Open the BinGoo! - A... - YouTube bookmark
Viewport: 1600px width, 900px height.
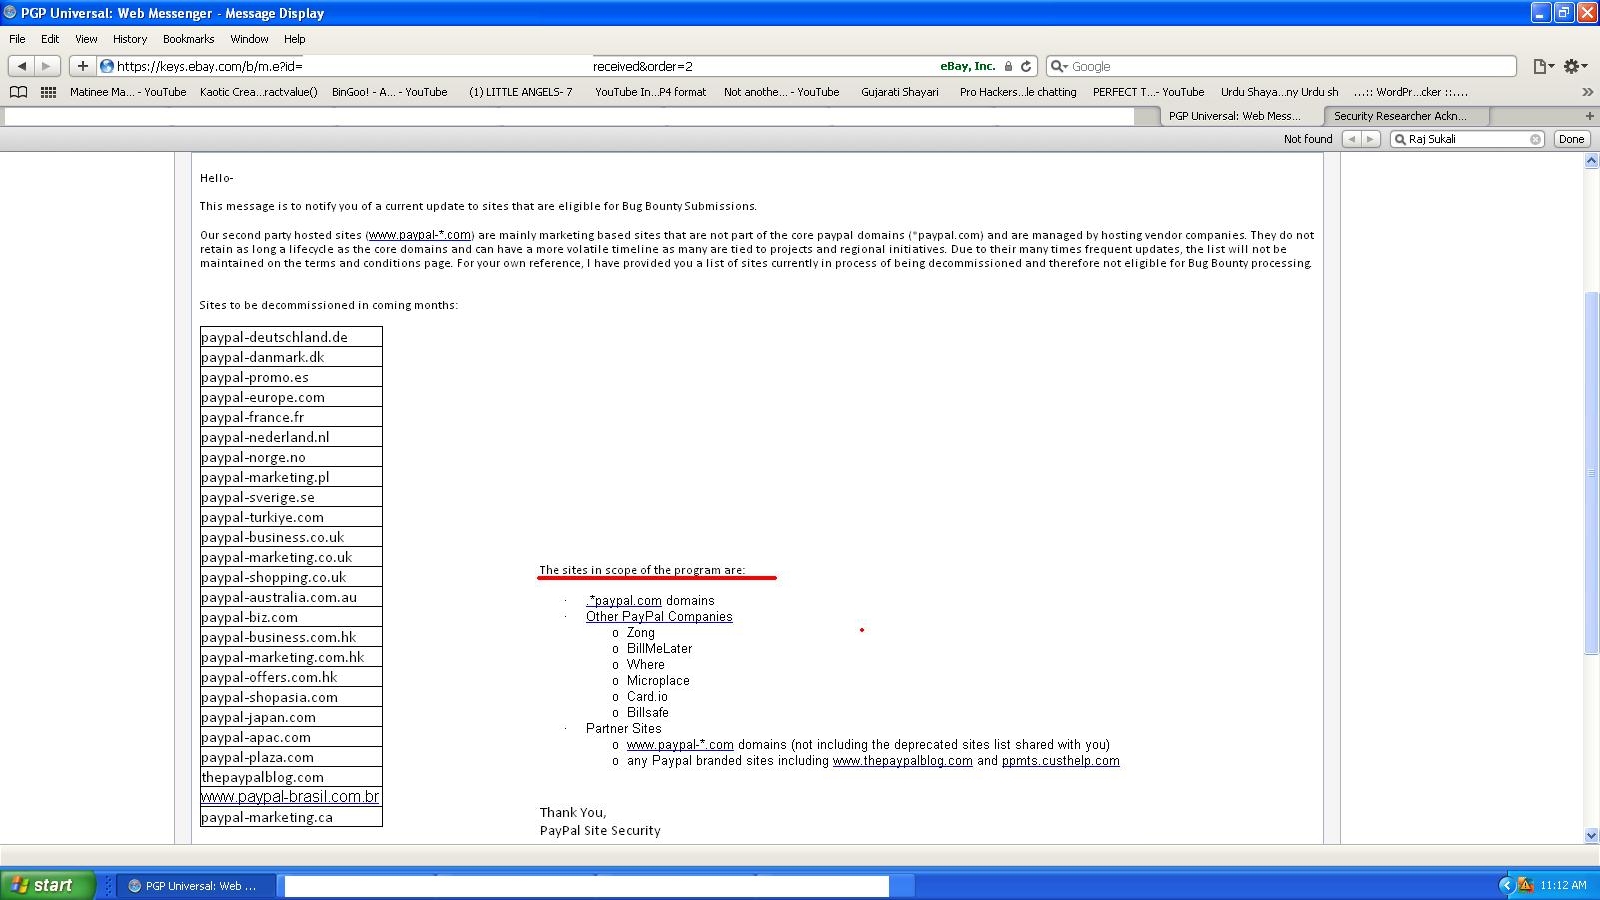click(390, 92)
